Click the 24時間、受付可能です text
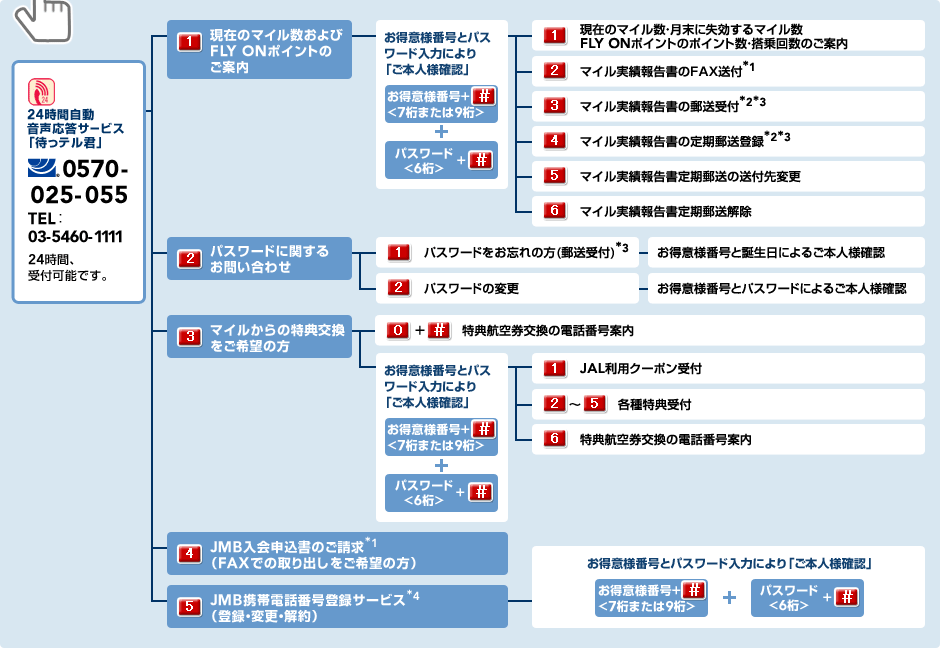Screen dimensions: 940x648 click(x=68, y=267)
